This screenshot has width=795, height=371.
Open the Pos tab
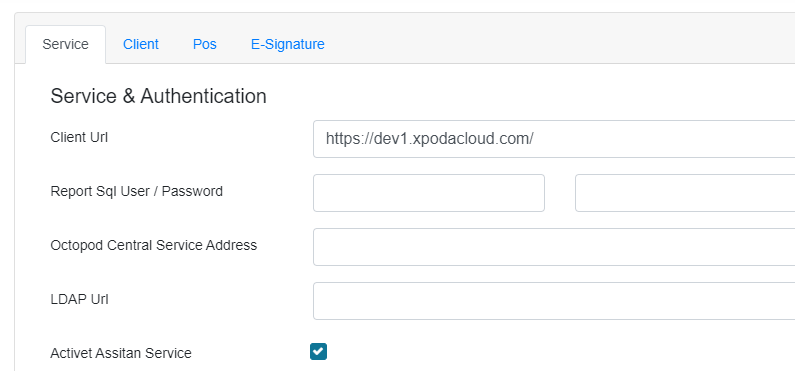pos(204,44)
